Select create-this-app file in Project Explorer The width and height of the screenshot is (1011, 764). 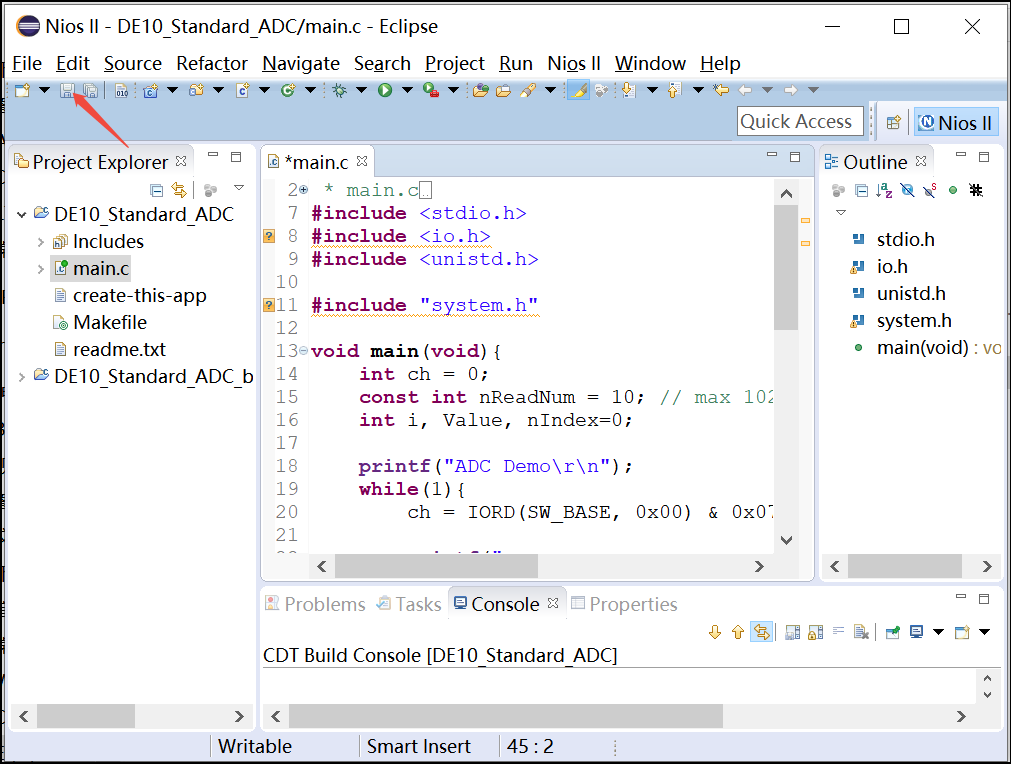(x=140, y=295)
